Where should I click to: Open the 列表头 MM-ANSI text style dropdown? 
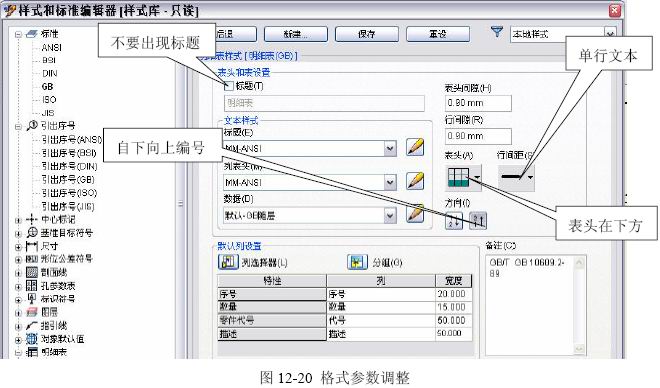point(390,182)
